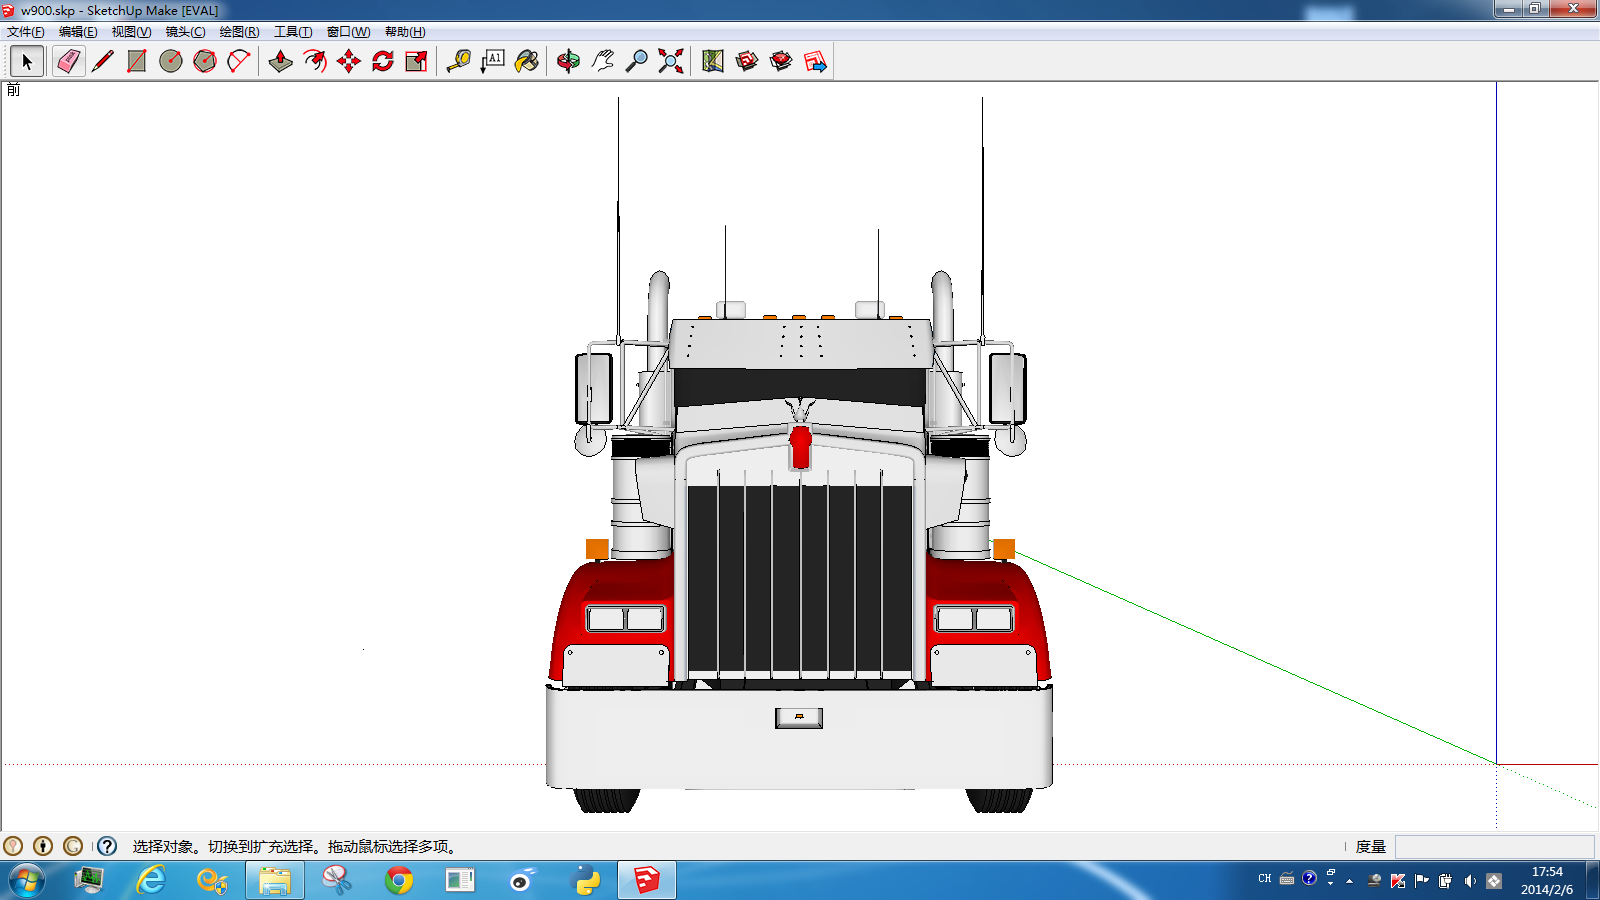Select the Scale tool
This screenshot has height=900, width=1600.
tap(417, 62)
